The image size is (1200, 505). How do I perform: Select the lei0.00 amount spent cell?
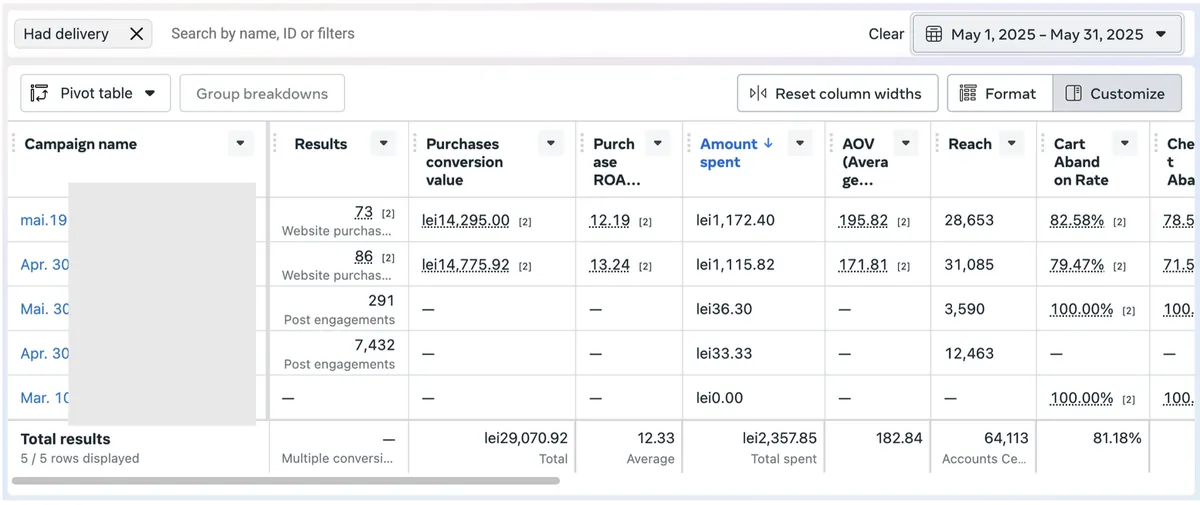[754, 398]
